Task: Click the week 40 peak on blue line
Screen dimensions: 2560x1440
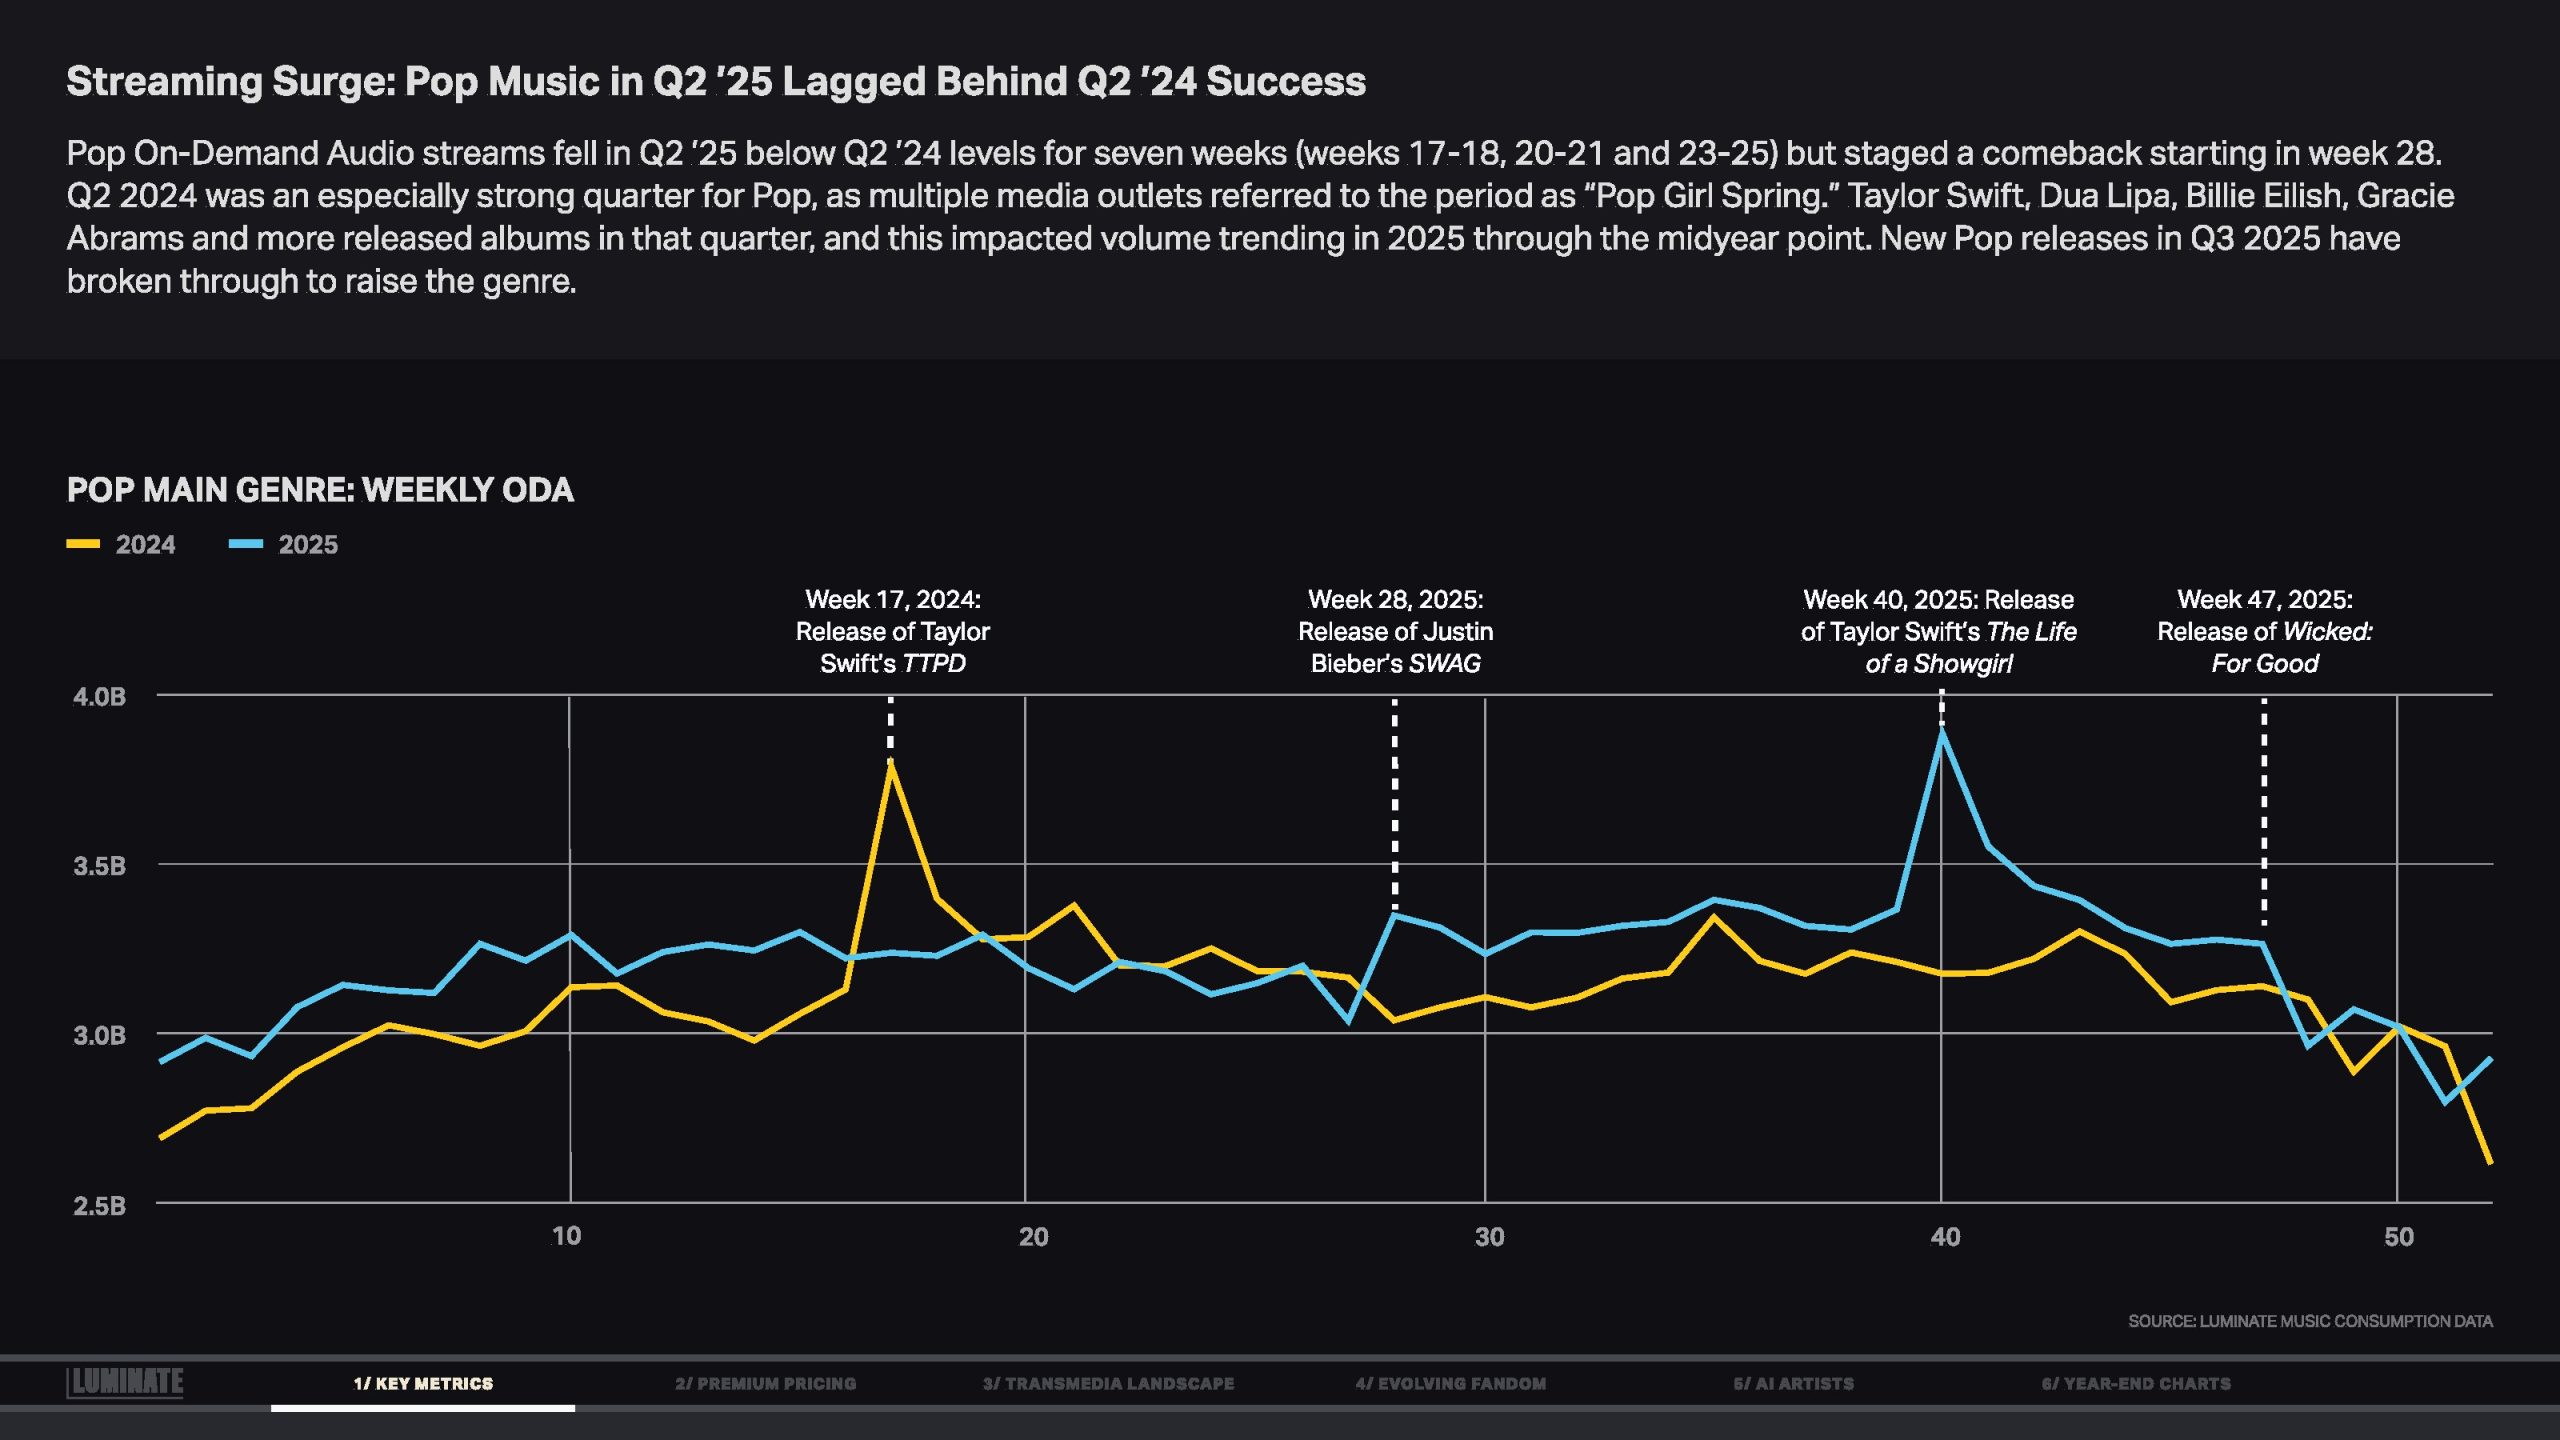Action: (1941, 732)
